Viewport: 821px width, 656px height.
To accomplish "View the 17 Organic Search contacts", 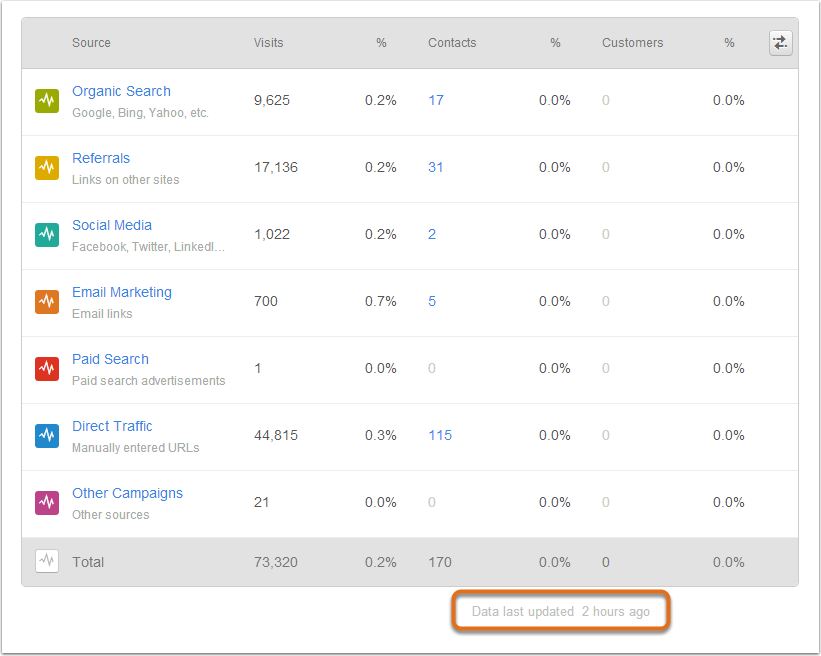I will [436, 101].
